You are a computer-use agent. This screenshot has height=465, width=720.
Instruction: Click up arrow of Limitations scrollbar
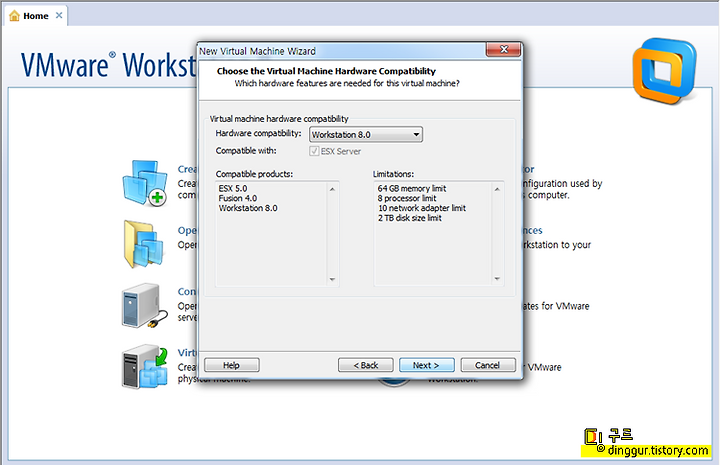pyautogui.click(x=497, y=189)
